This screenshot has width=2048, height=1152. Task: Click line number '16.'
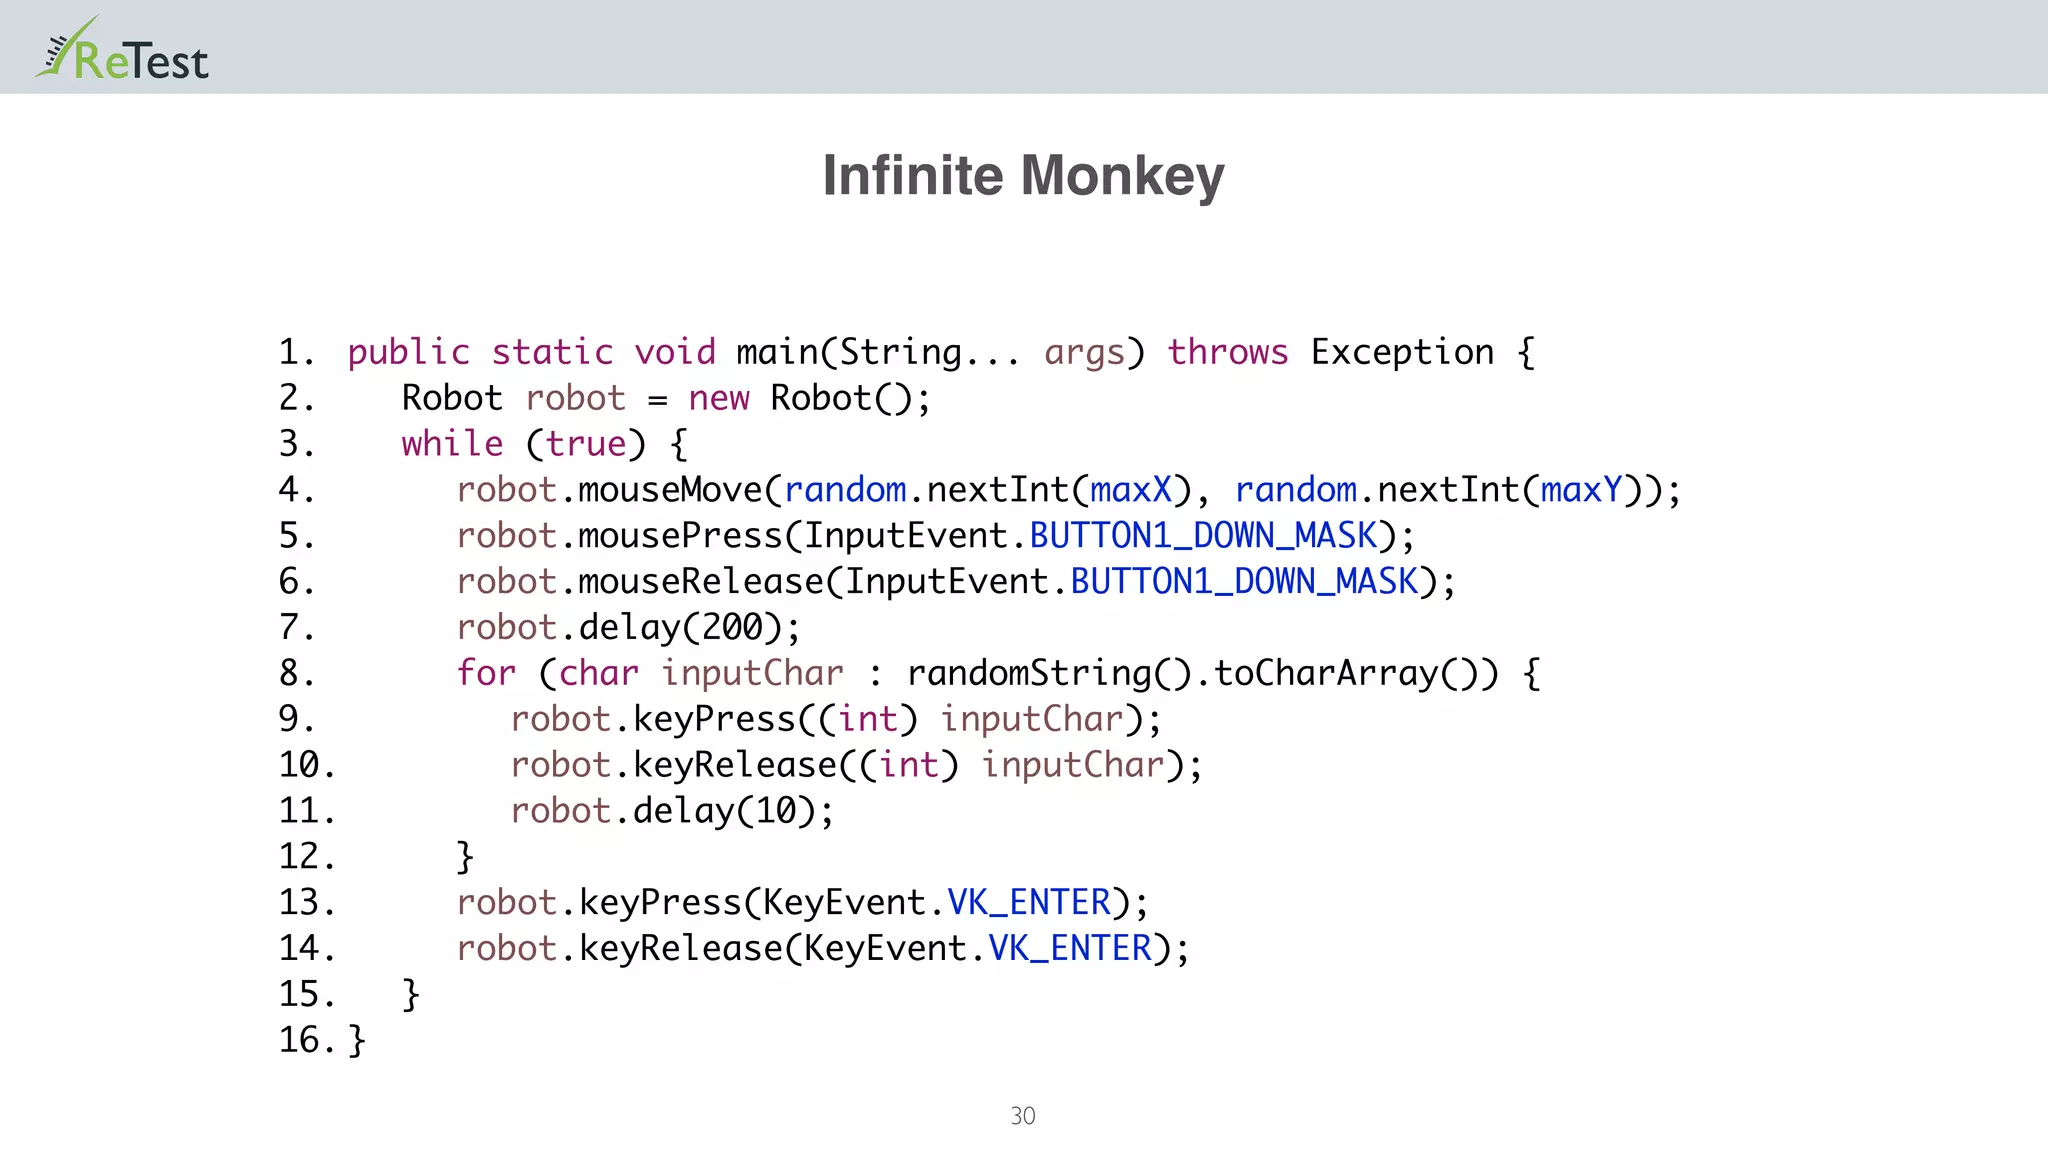(x=308, y=1040)
